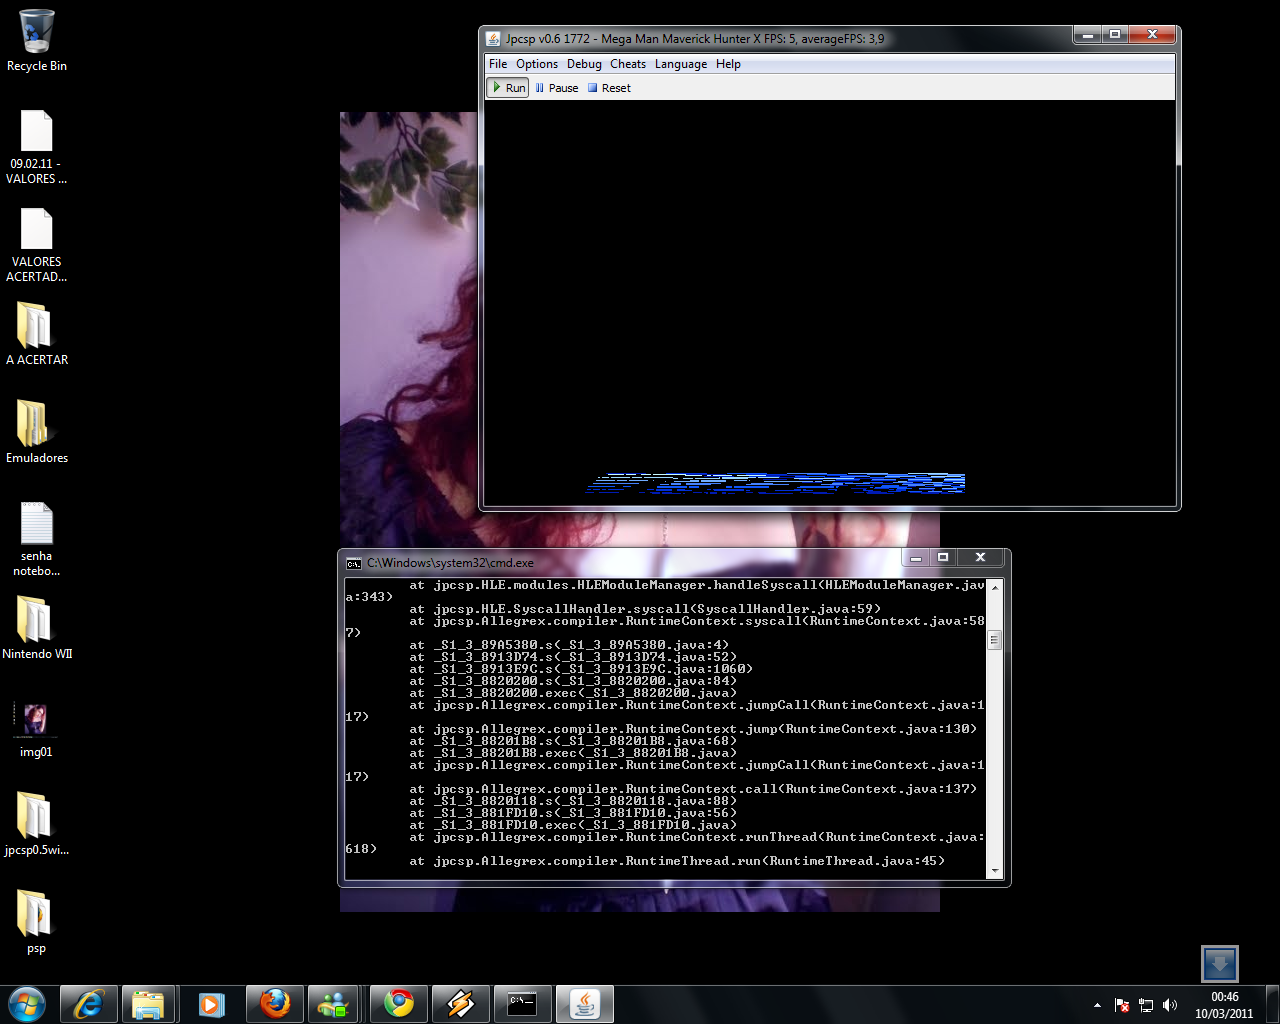Click the Run button in Jpcsp toolbar
Screen dimensions: 1280x1024
coord(508,88)
